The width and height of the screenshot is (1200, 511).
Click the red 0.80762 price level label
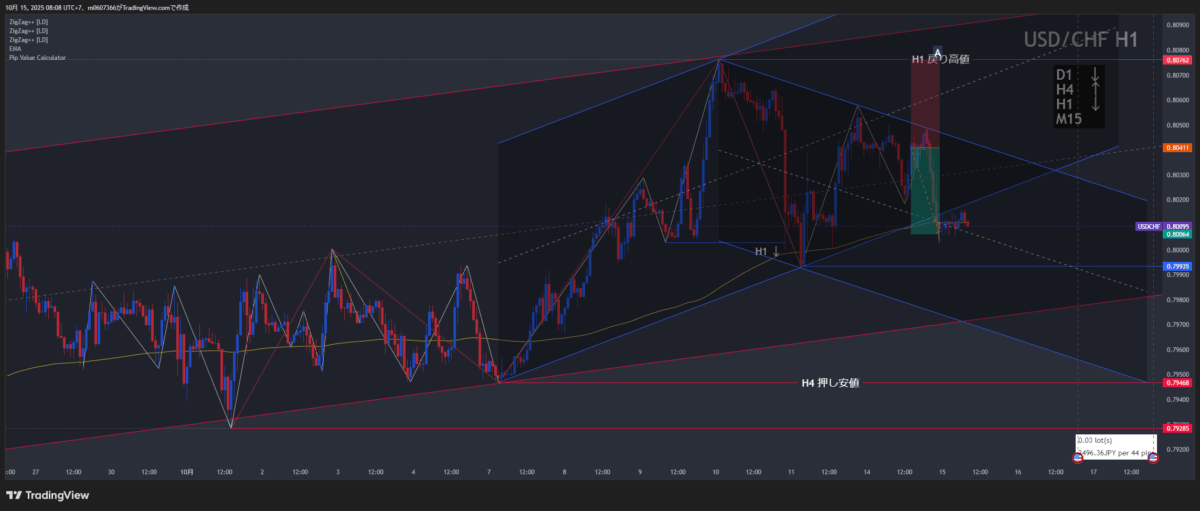point(1177,60)
